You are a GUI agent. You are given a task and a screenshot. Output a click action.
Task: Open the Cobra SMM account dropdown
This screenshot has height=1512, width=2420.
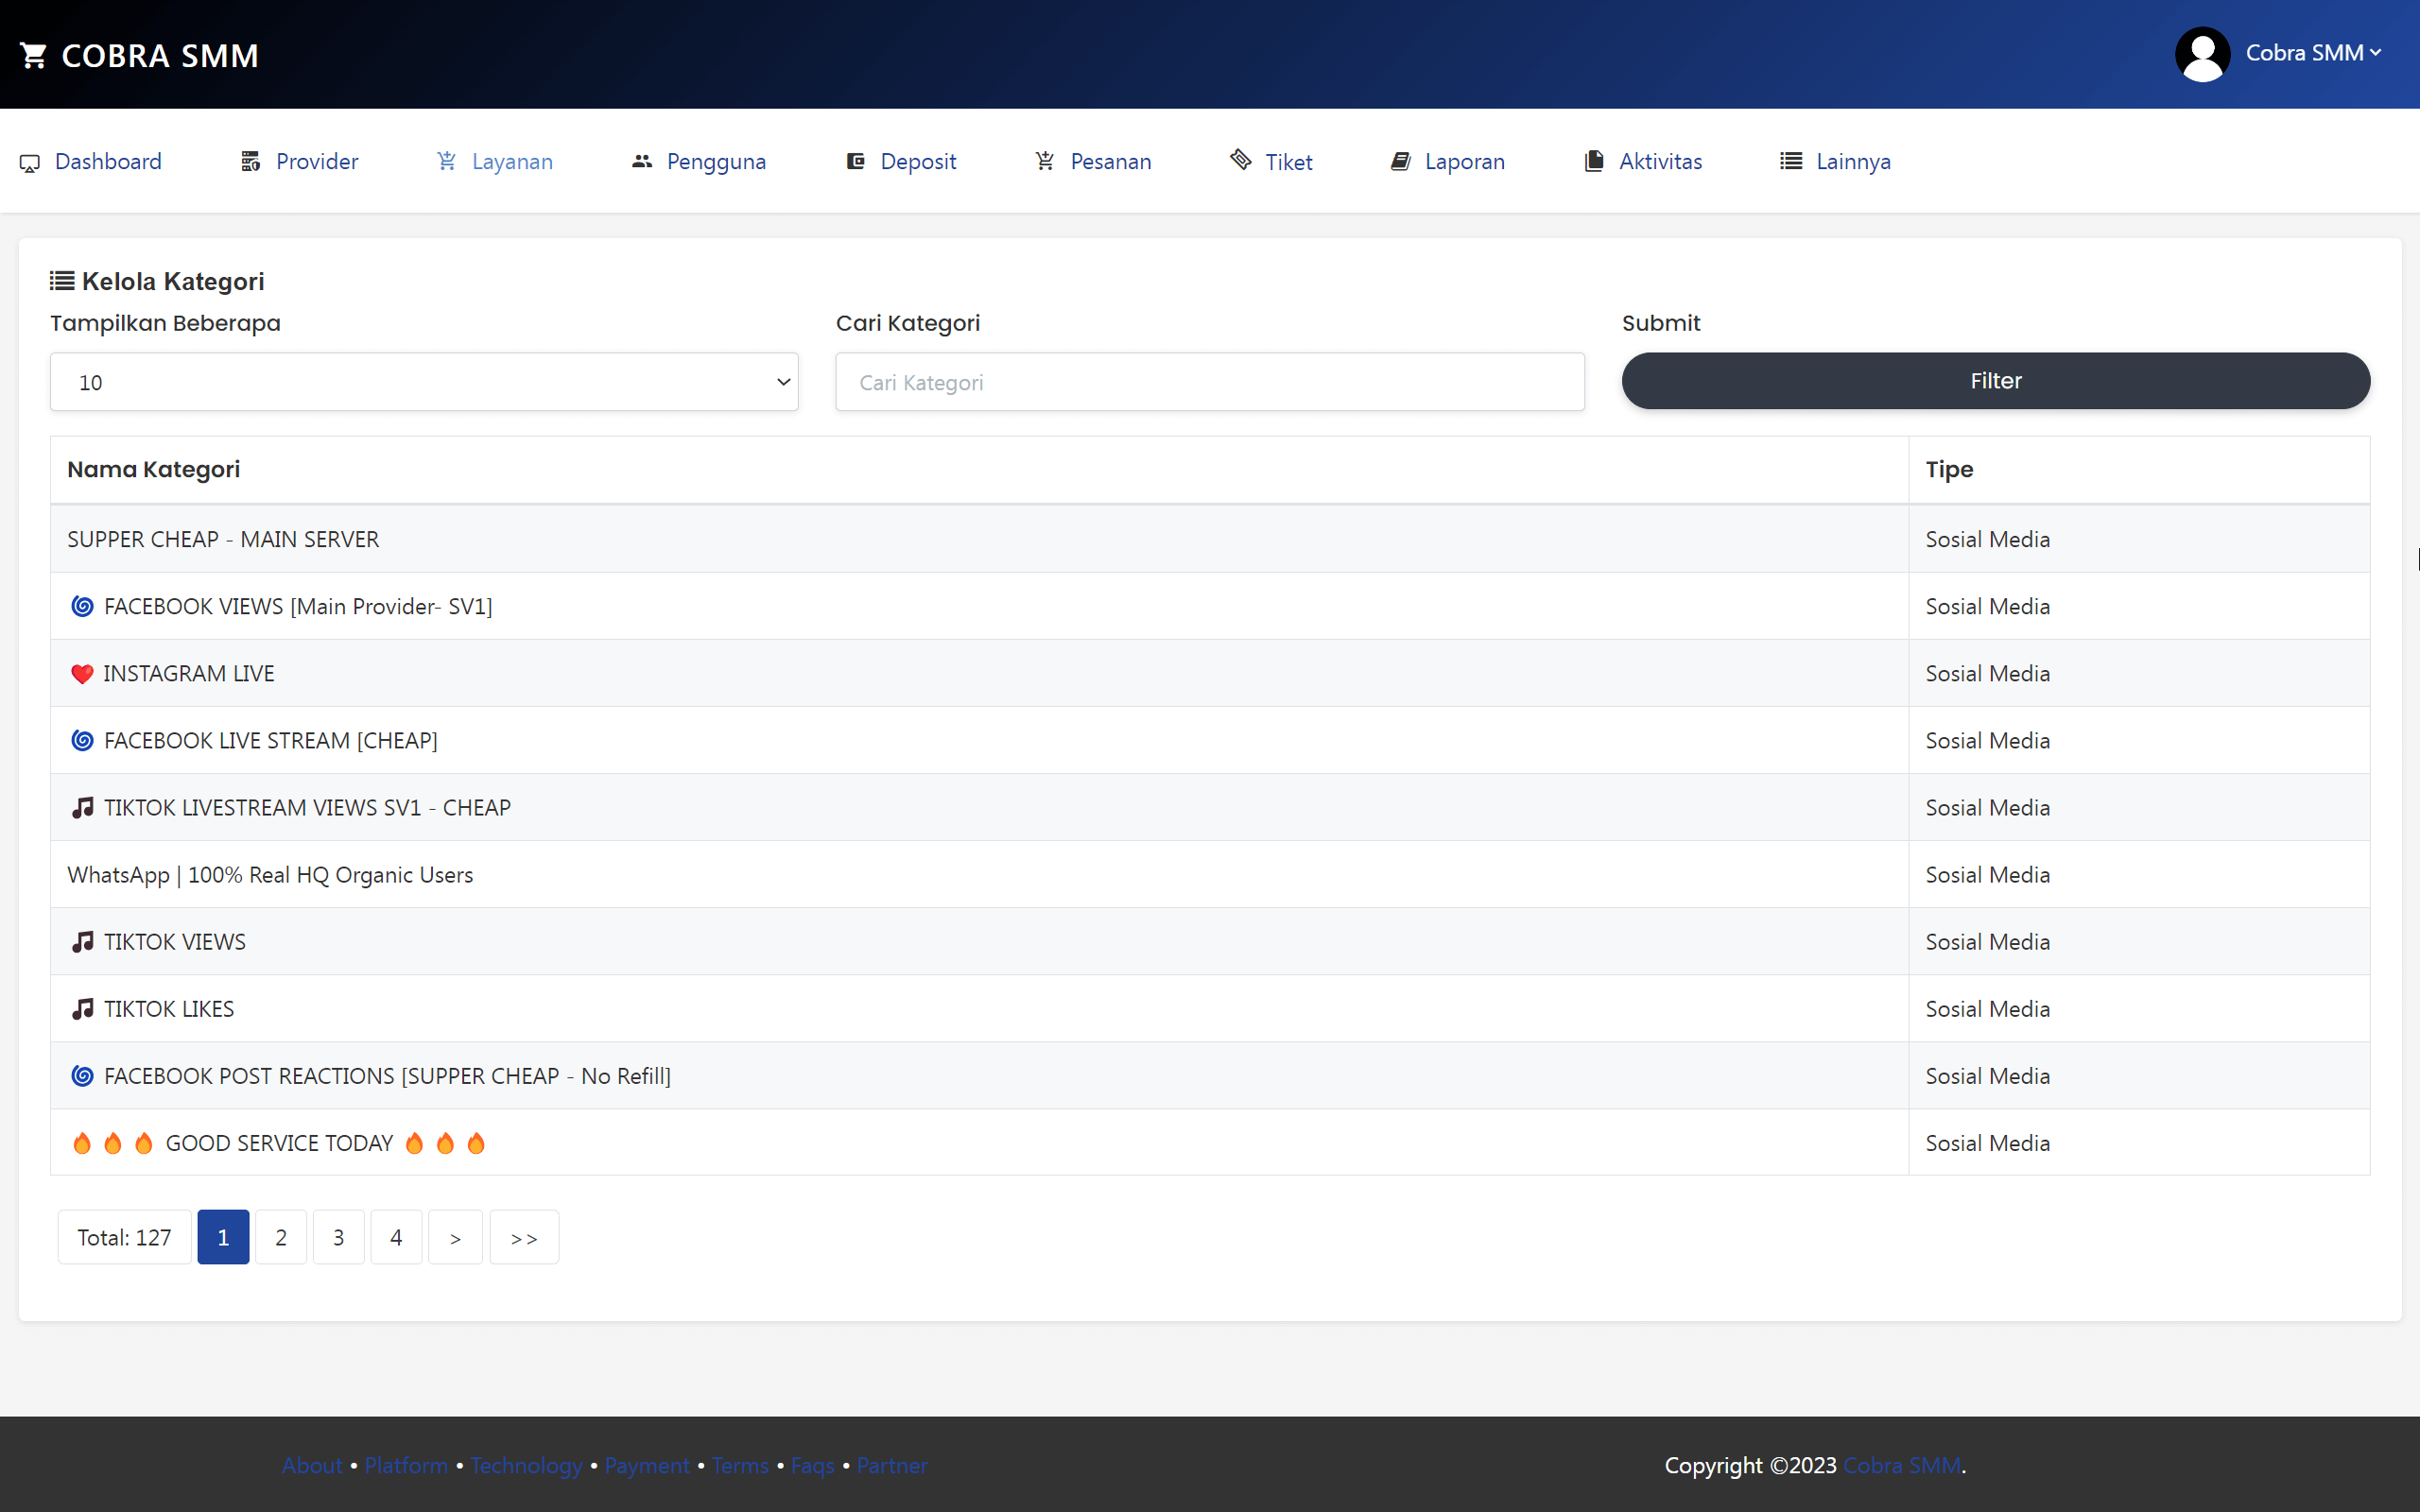tap(2314, 53)
